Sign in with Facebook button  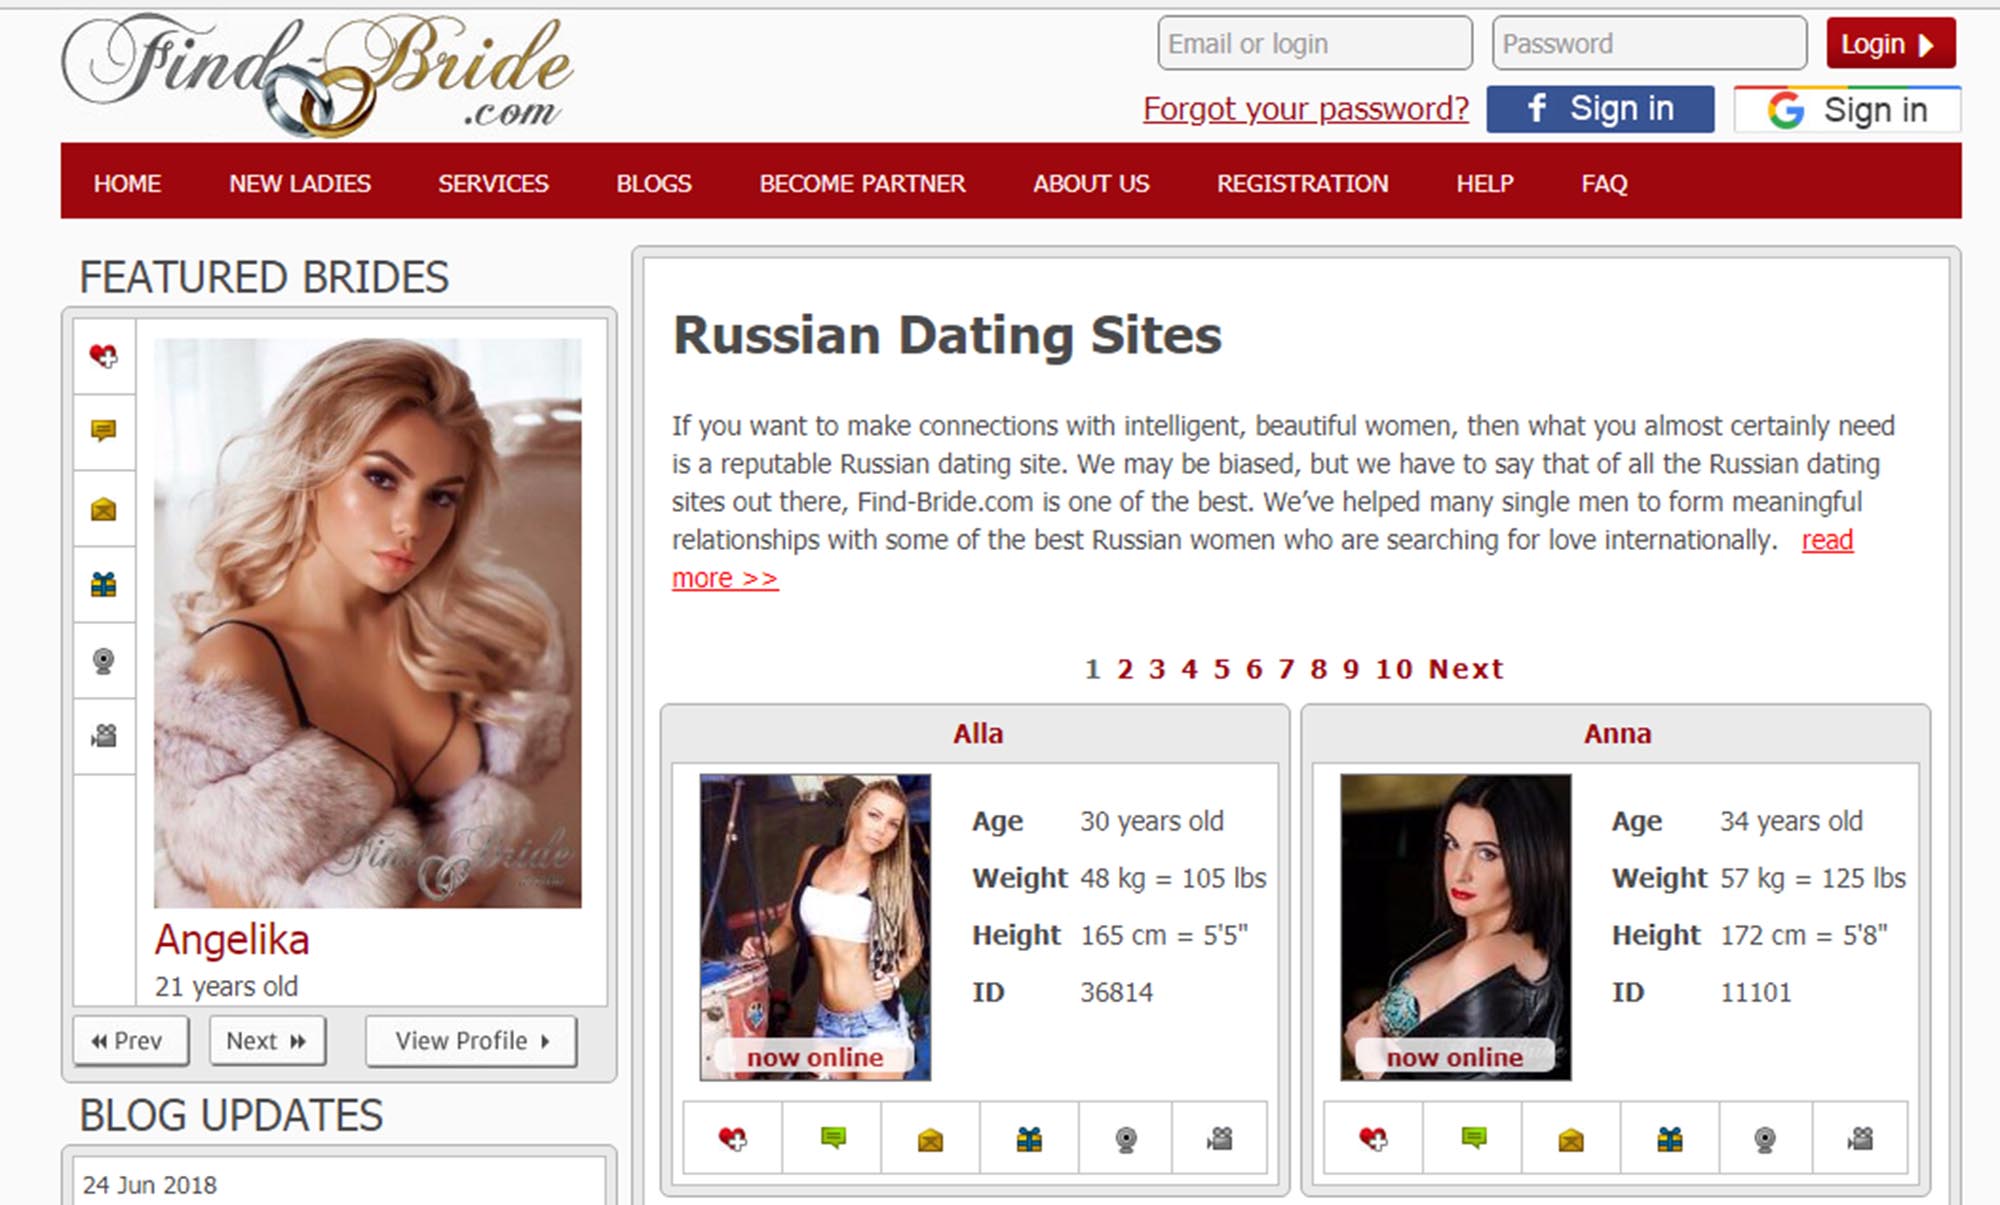coord(1600,109)
